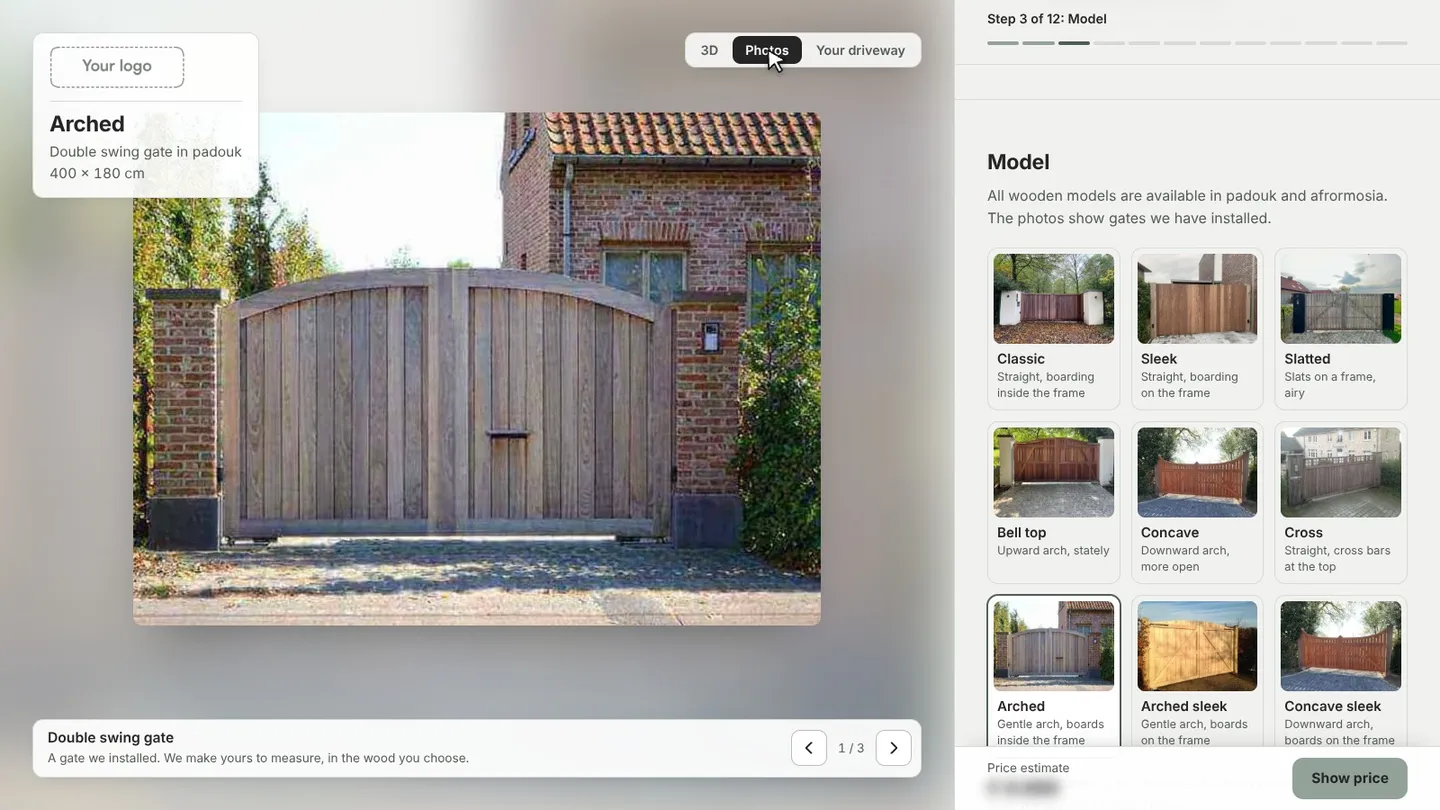Image resolution: width=1440 pixels, height=810 pixels.
Task: Click the 1 / 3 photo counter
Action: [x=851, y=748]
